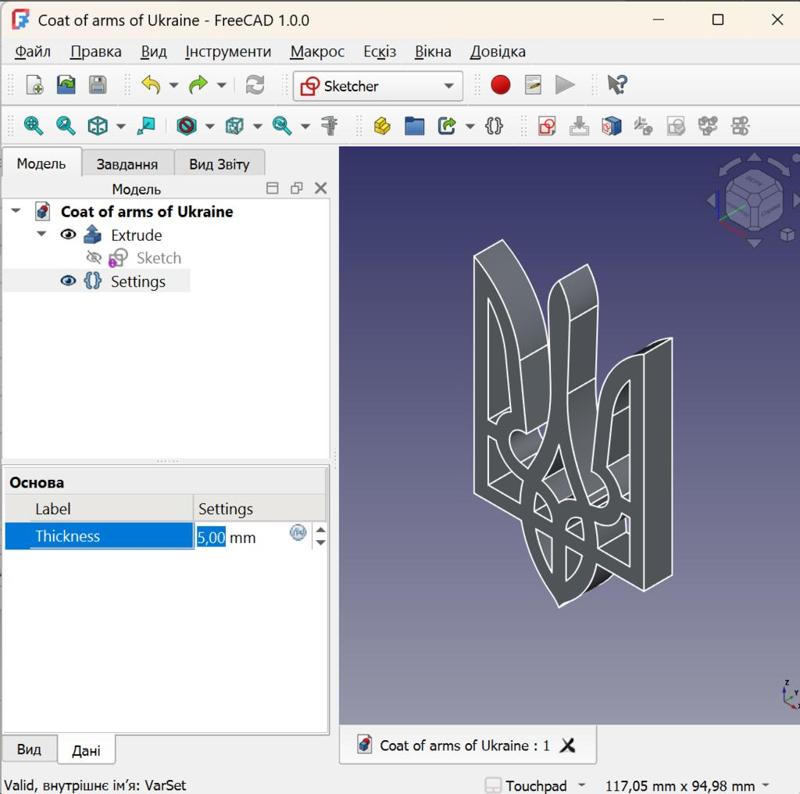800x794 pixels.
Task: Open the Sketcher workbench selector
Action: click(378, 86)
